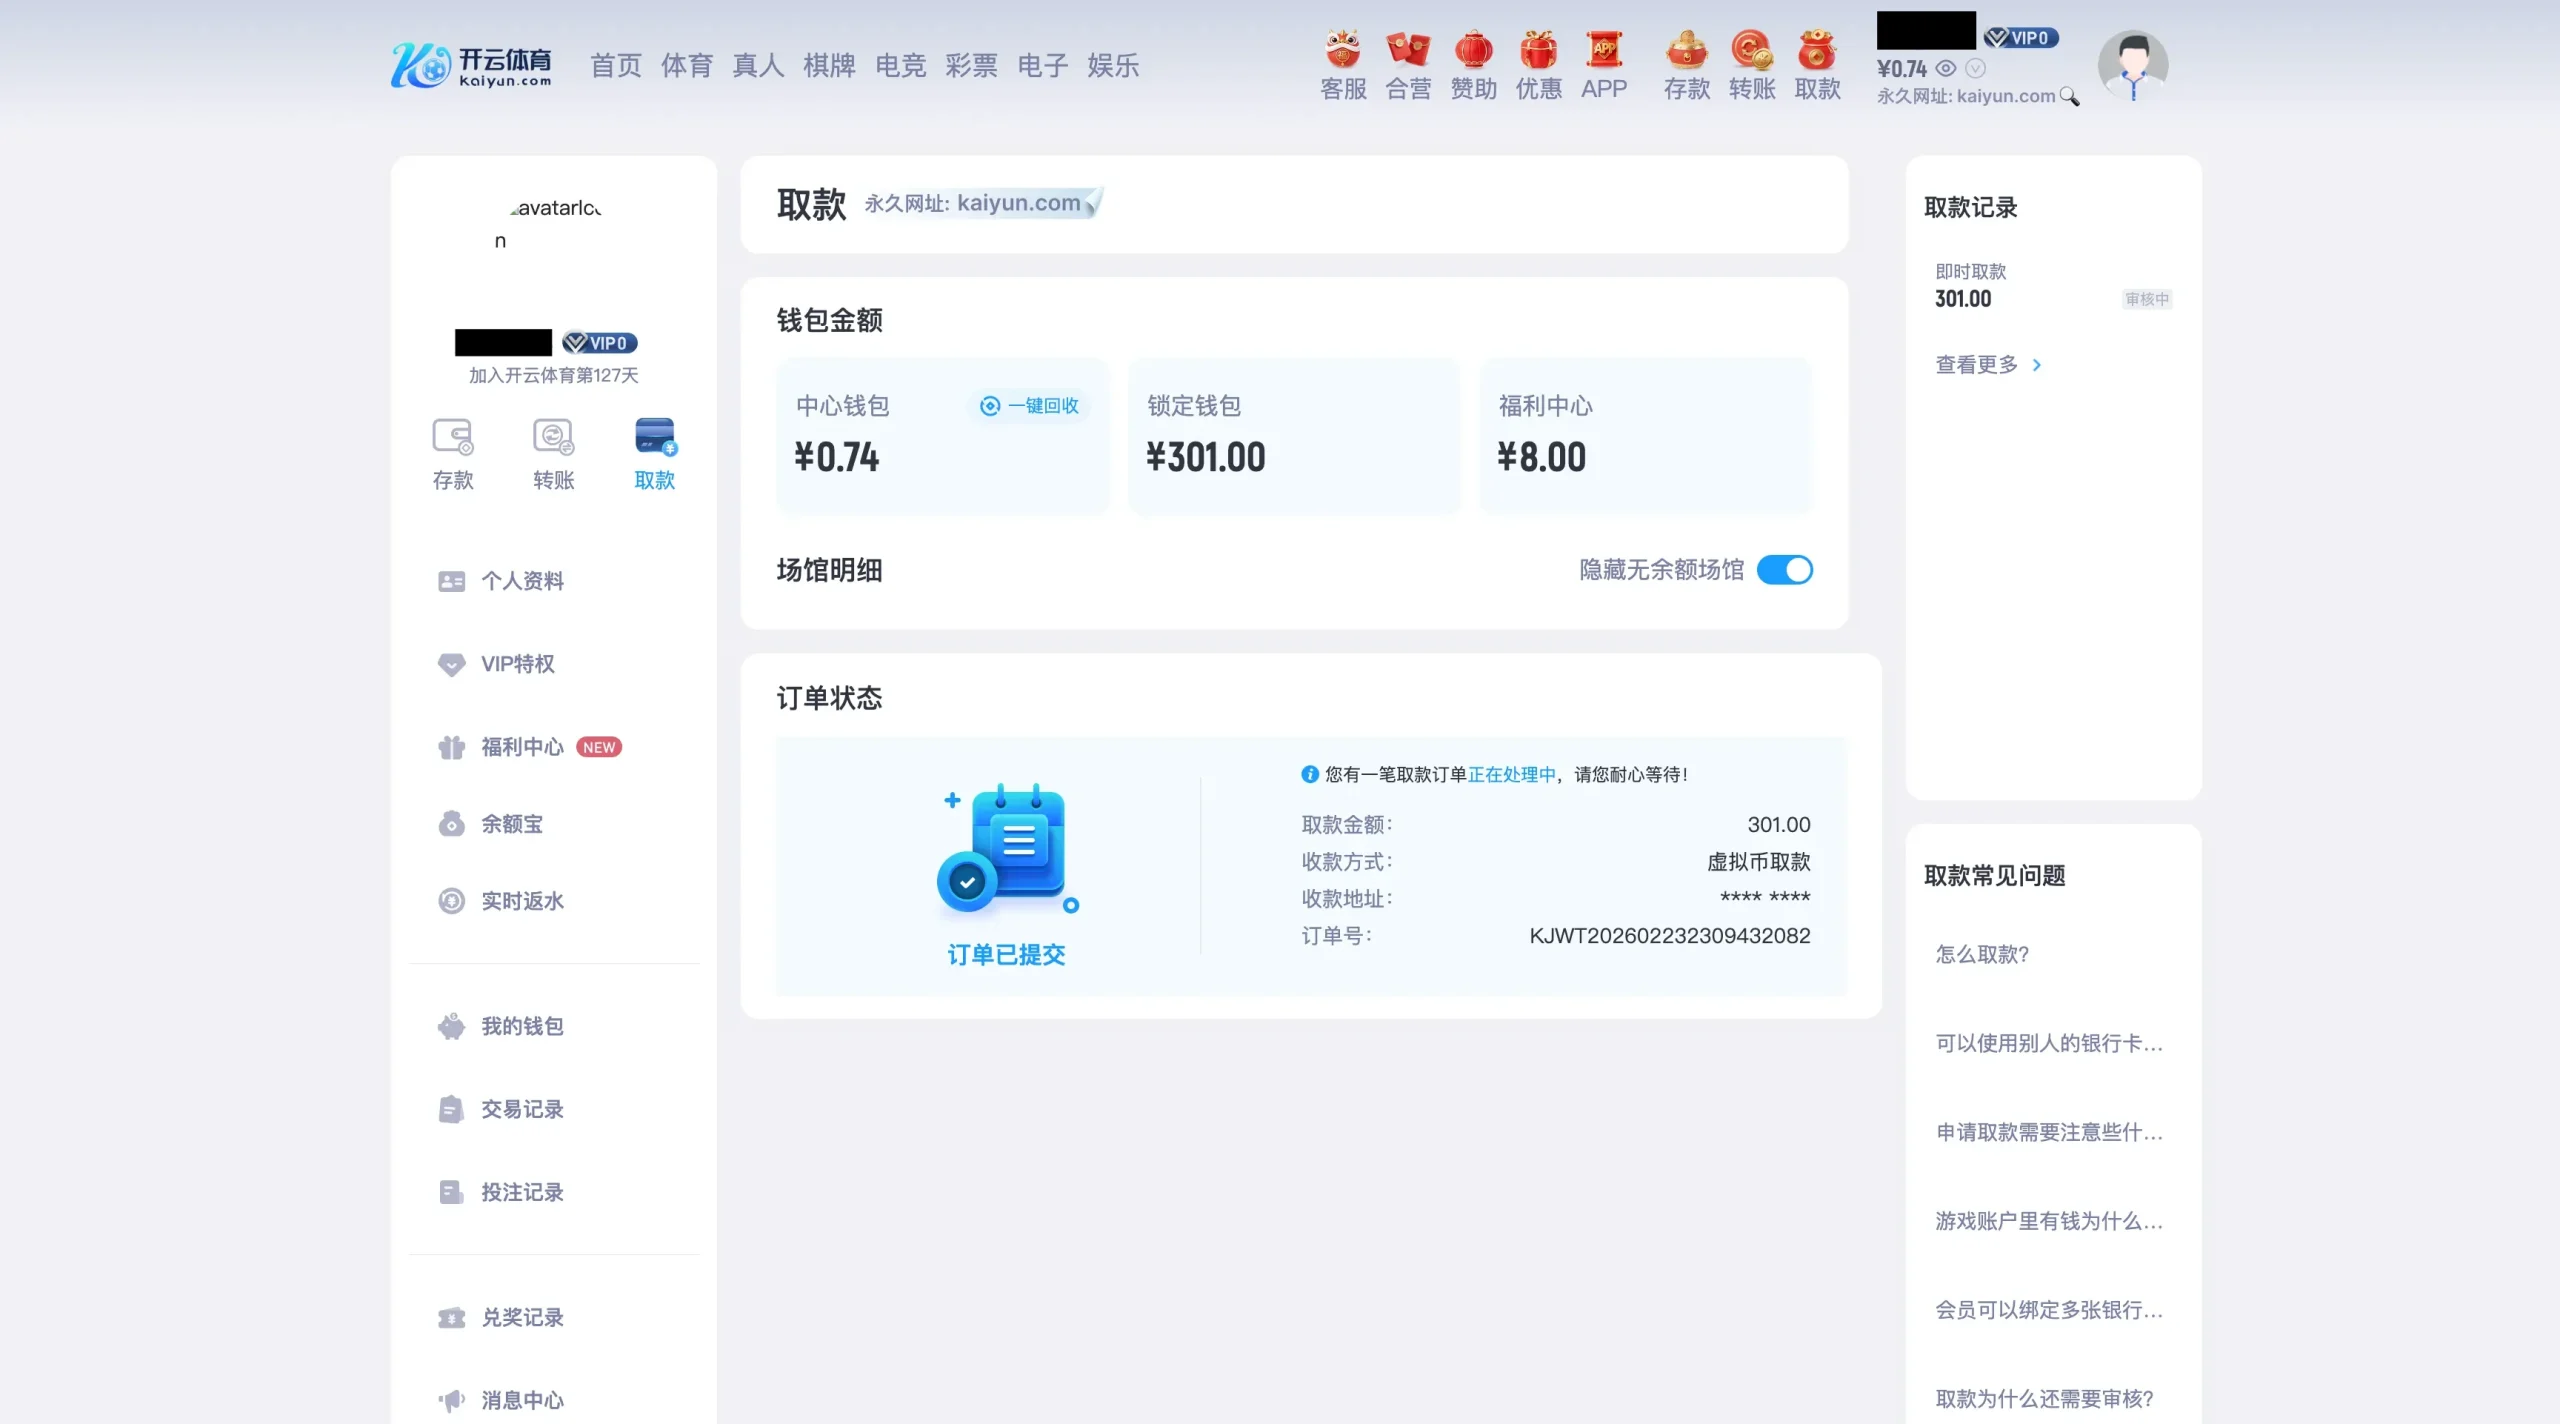This screenshot has height=1424, width=2560.
Task: Click the 一键回收 button
Action: pos(1030,406)
